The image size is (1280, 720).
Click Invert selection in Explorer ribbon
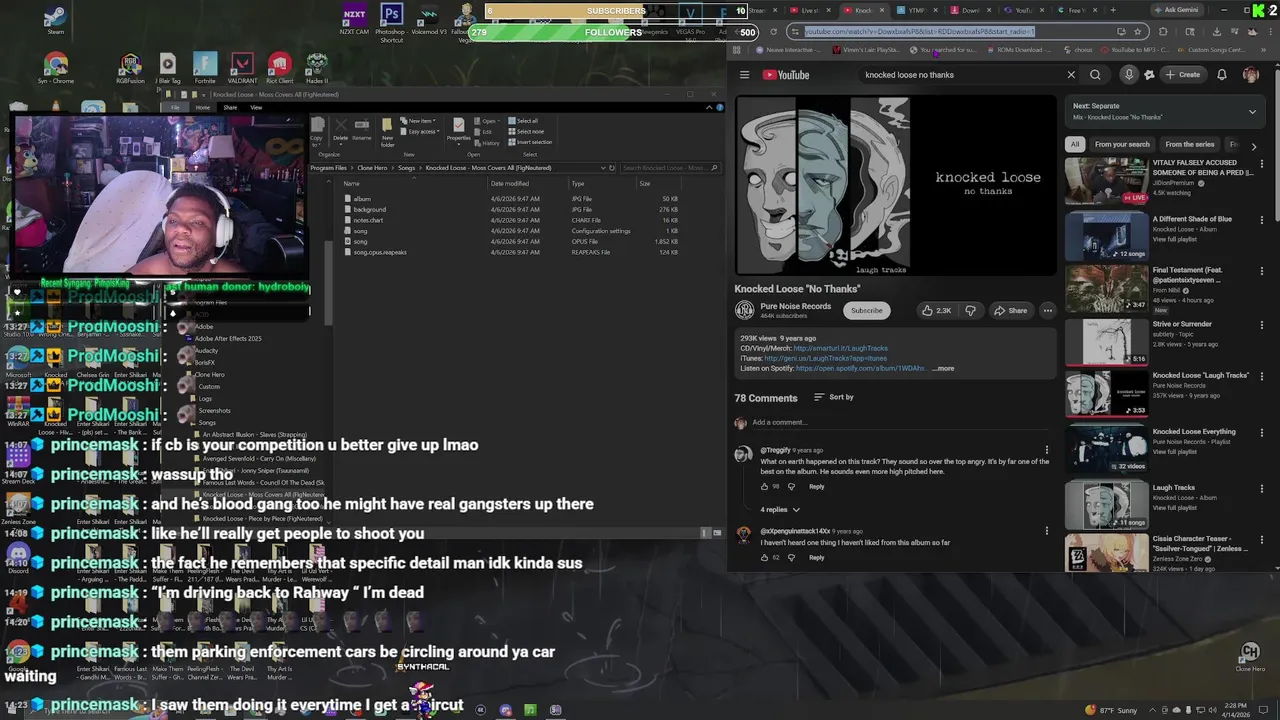click(530, 142)
